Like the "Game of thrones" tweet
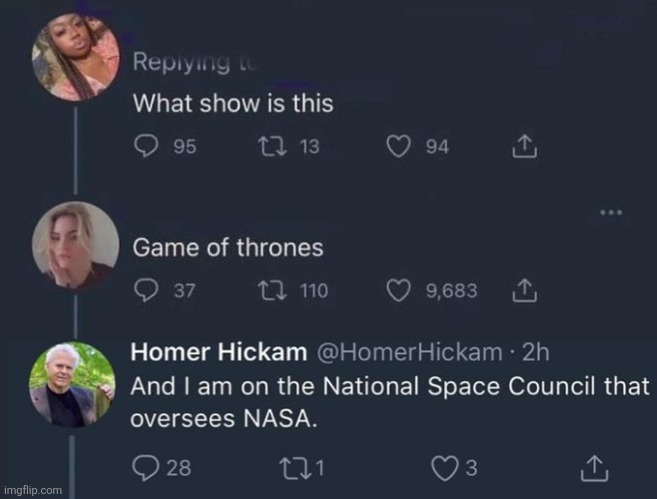 click(400, 291)
